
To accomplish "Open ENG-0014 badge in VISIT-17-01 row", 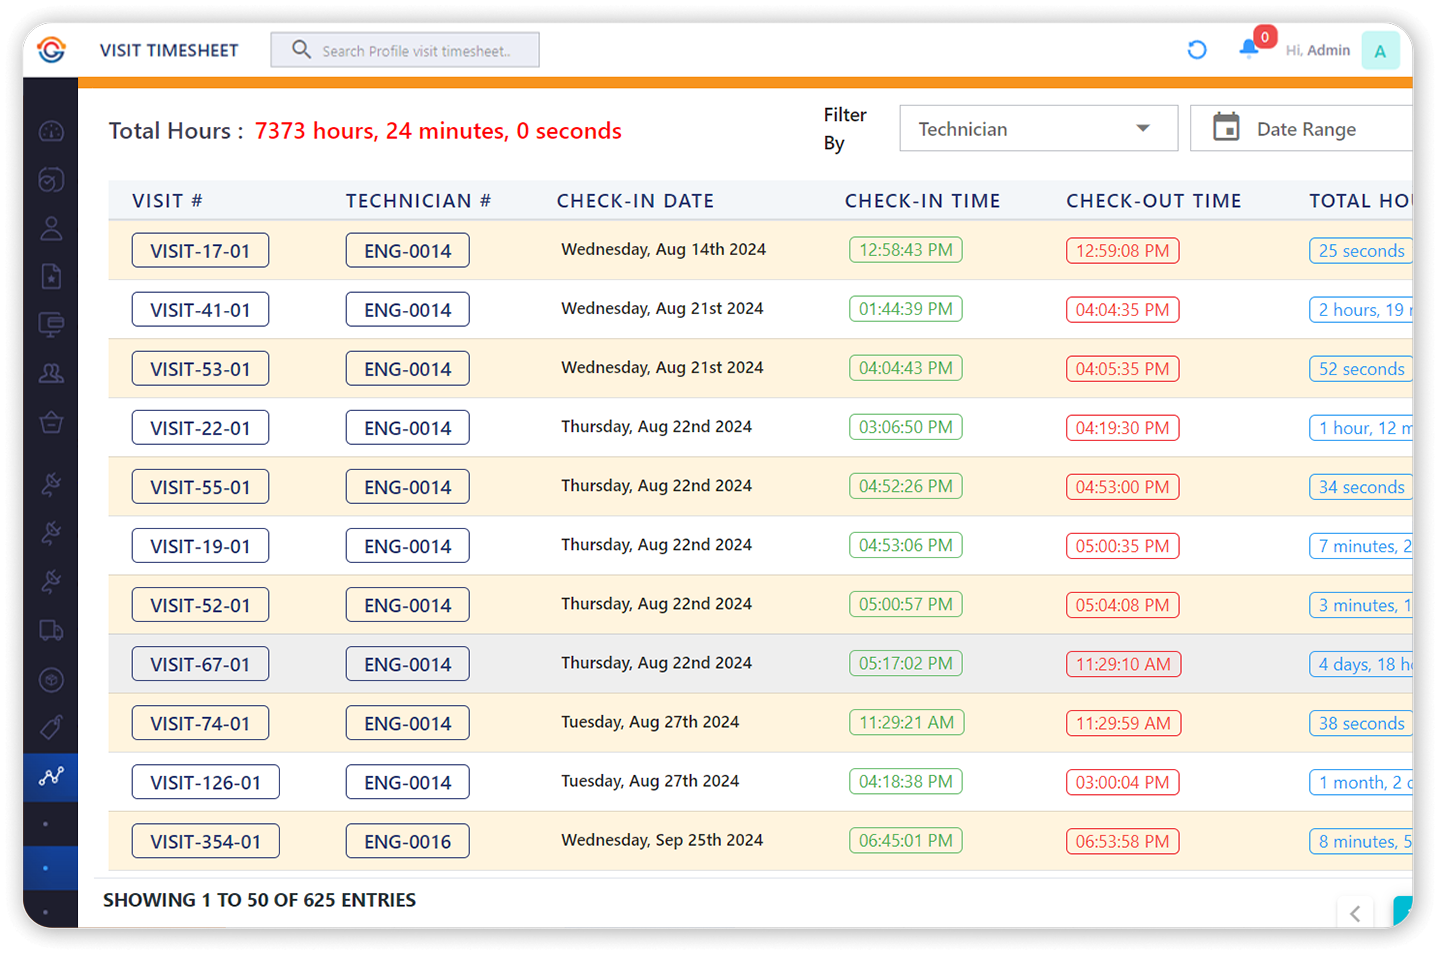I will pos(407,250).
